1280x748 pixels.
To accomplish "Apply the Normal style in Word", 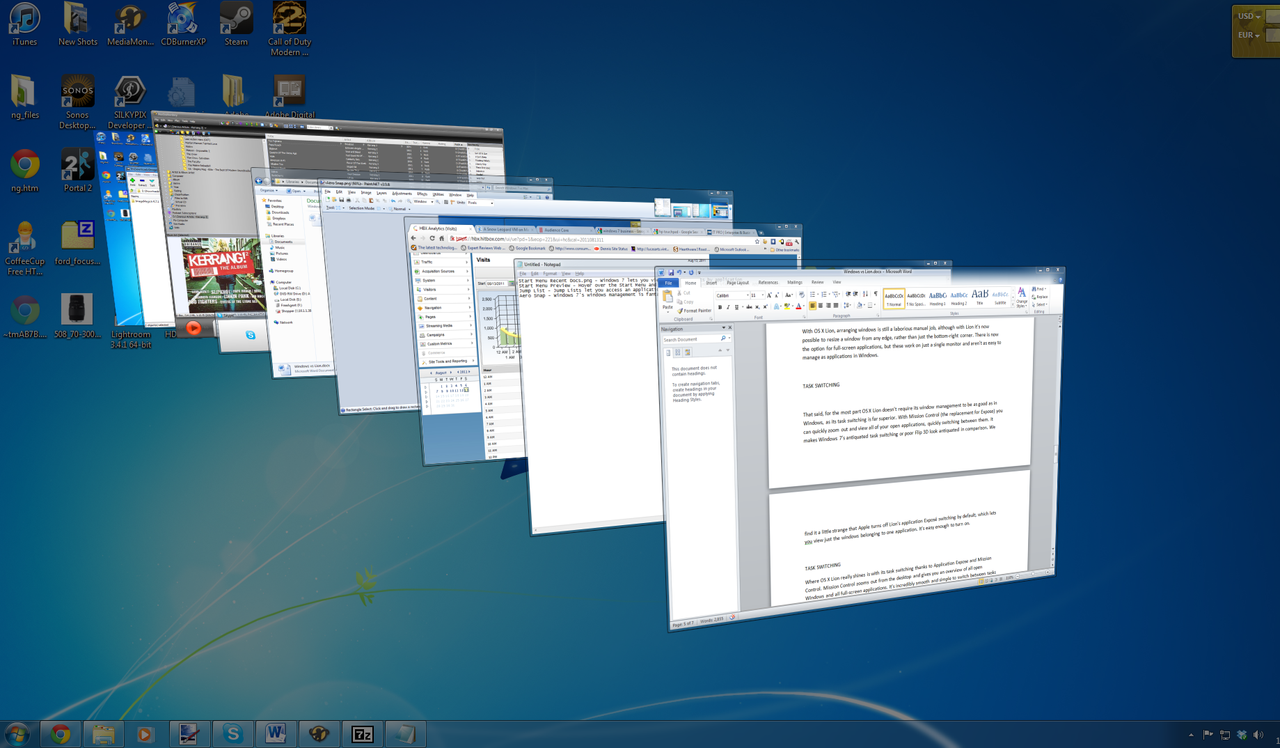I will [x=894, y=299].
